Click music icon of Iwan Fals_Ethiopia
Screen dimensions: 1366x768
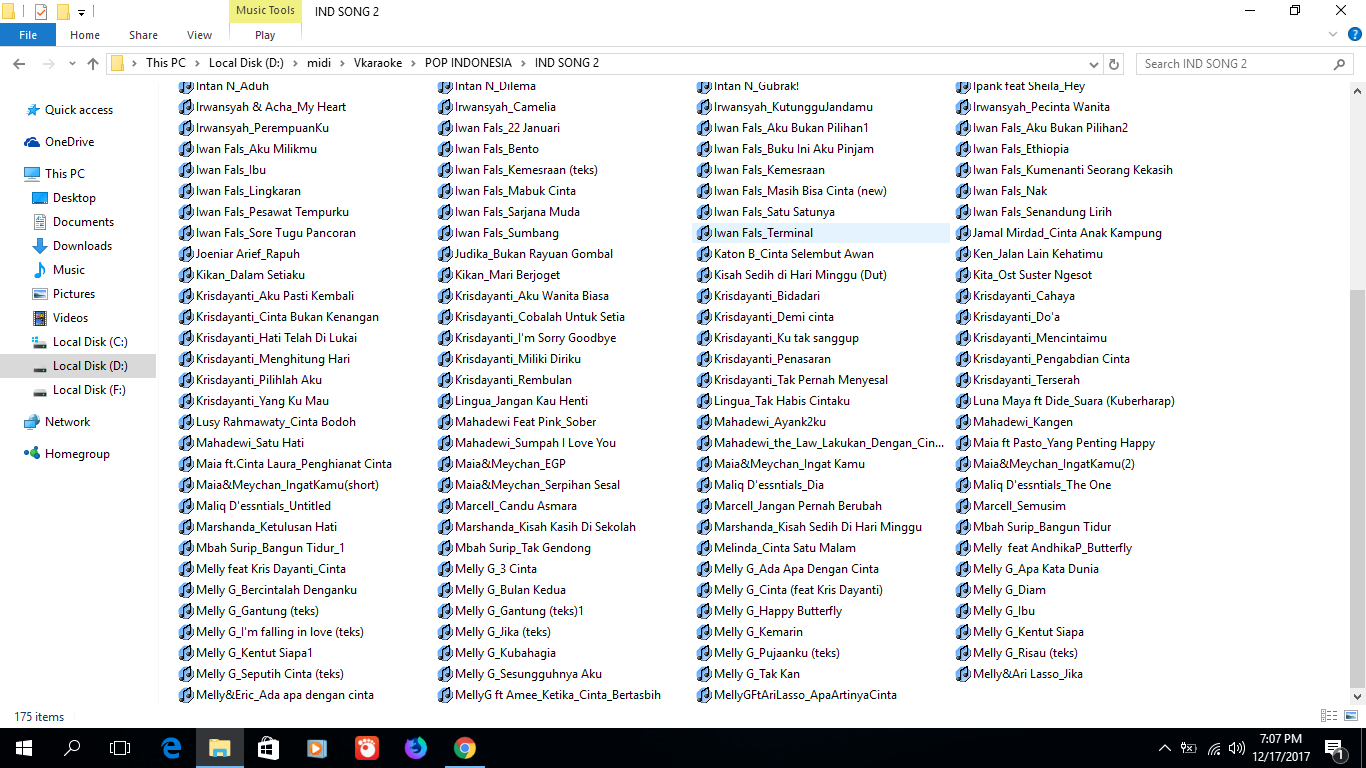[x=963, y=149]
